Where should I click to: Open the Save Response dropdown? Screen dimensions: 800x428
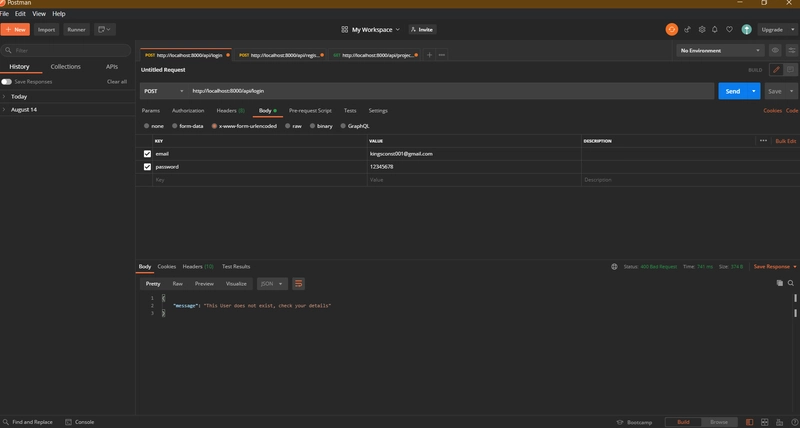pyautogui.click(x=775, y=267)
